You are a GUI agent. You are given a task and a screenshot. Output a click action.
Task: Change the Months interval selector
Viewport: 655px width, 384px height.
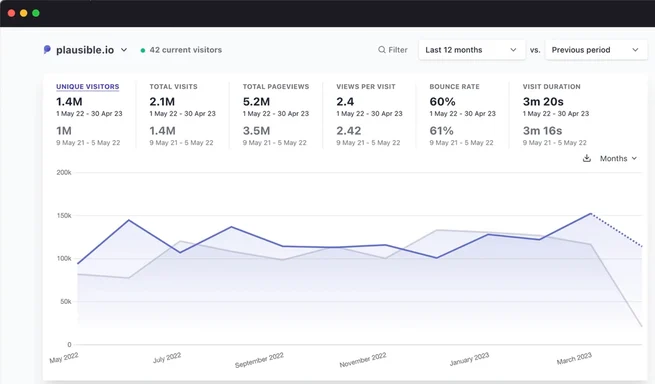pos(619,158)
